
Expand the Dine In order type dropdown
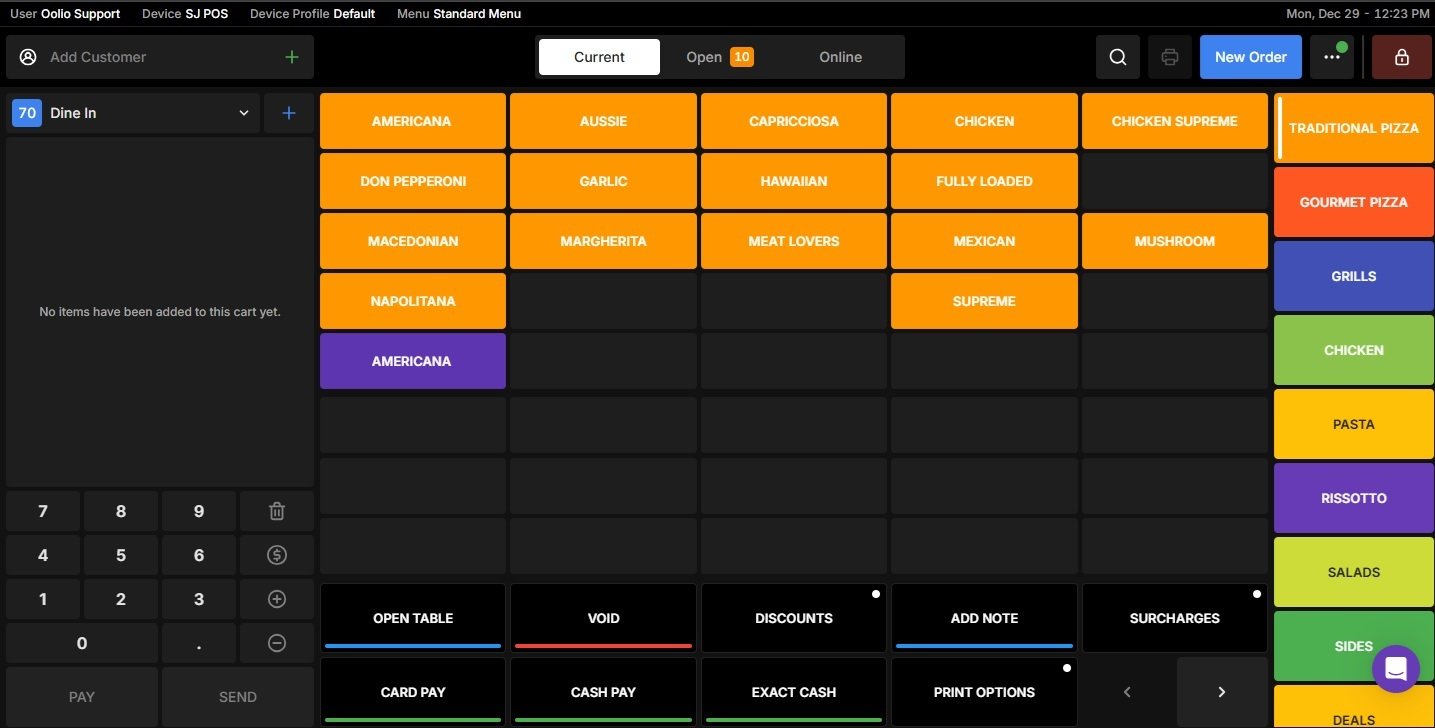[243, 113]
